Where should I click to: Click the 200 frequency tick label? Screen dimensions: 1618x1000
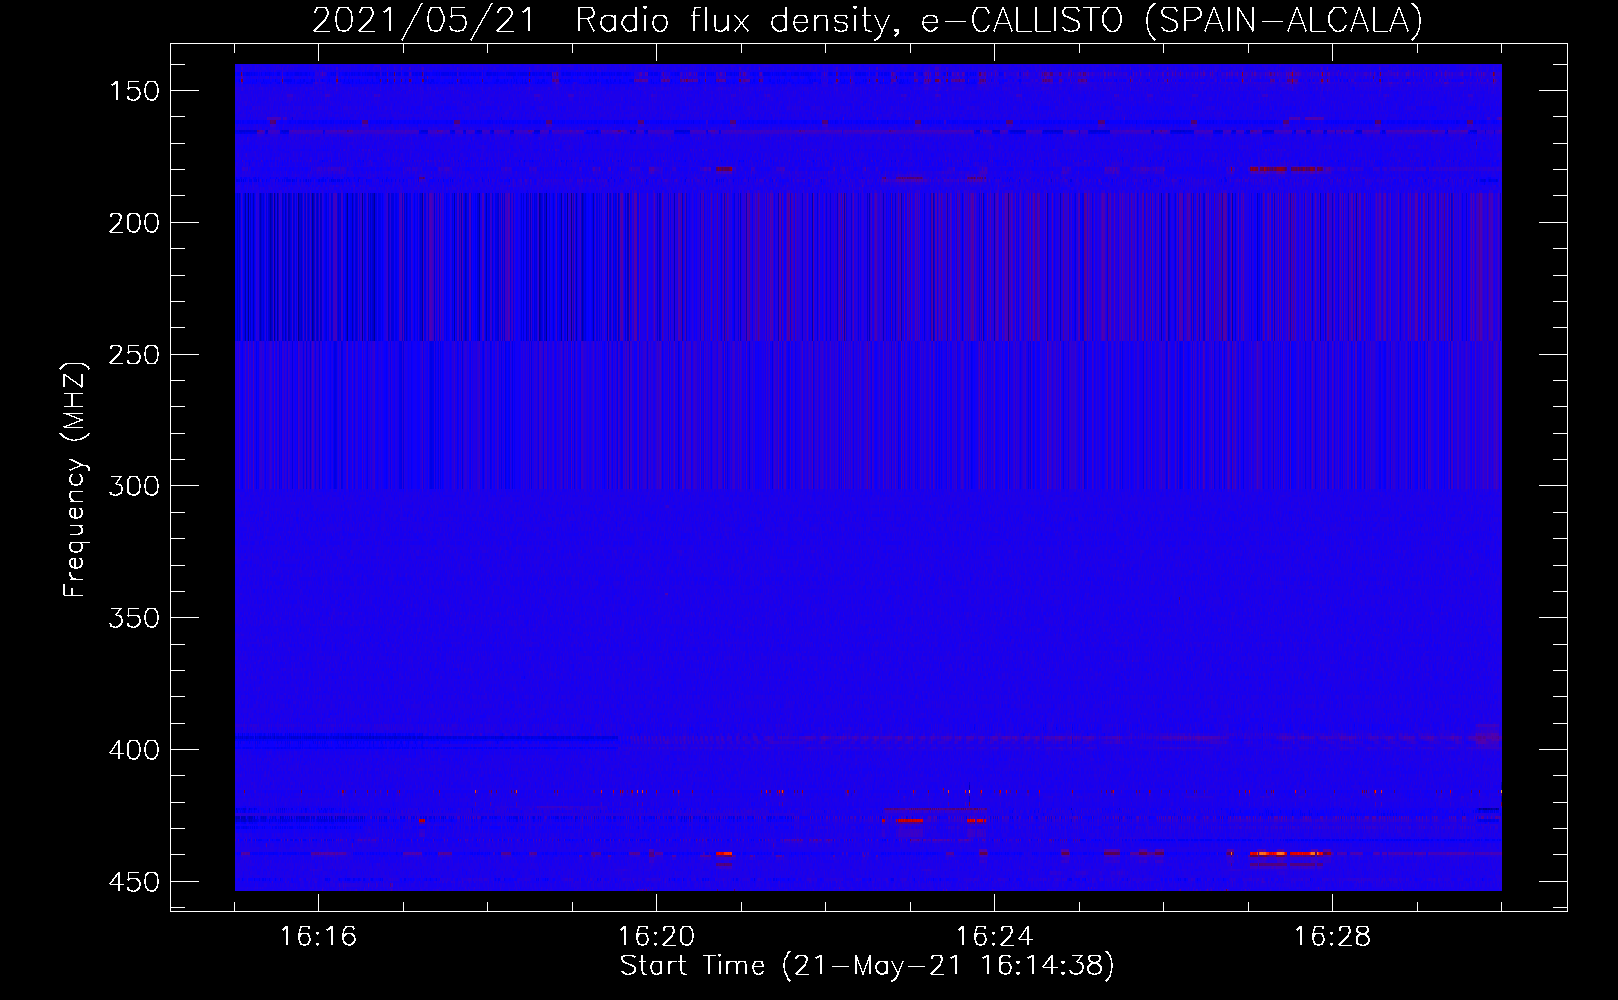coord(134,223)
